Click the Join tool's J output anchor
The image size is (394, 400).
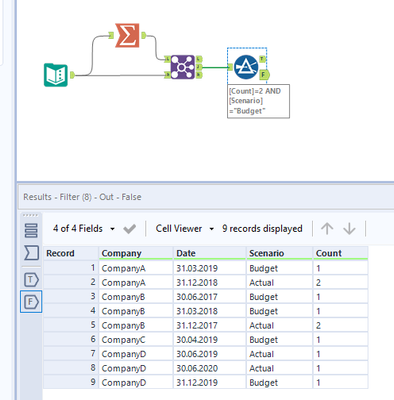(x=199, y=67)
